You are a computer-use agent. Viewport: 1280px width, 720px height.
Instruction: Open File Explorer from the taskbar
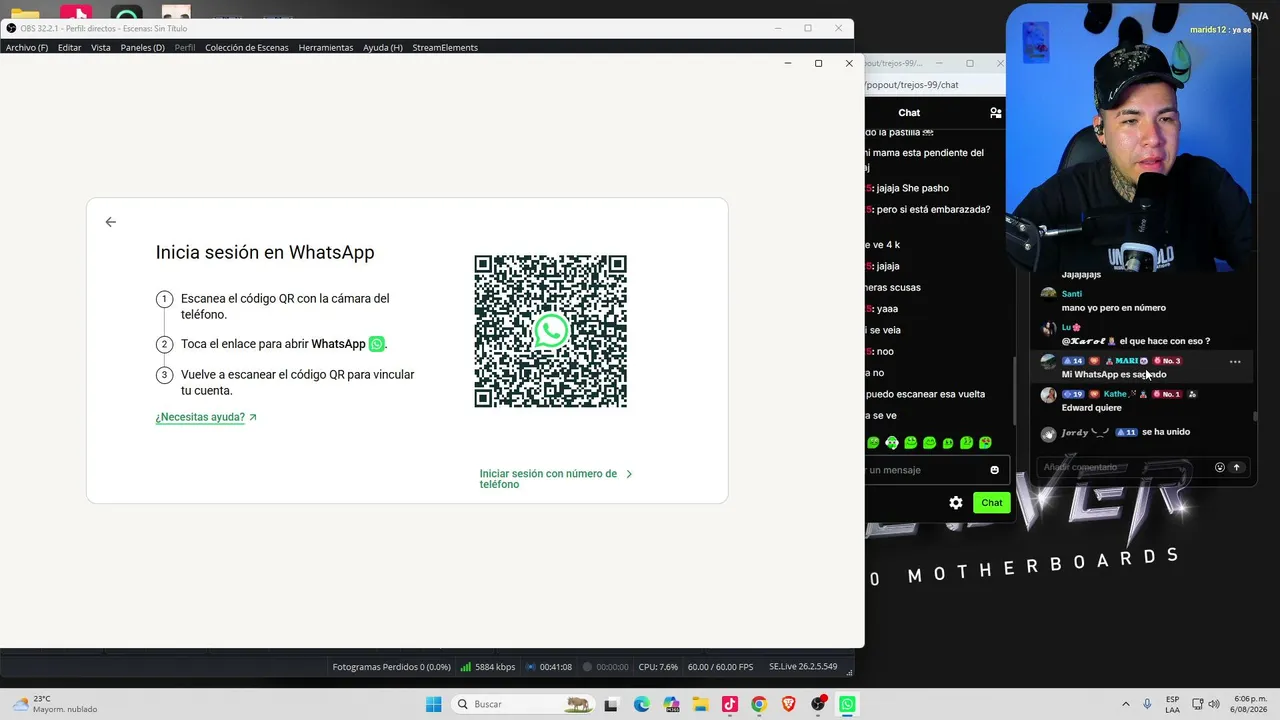tap(700, 704)
